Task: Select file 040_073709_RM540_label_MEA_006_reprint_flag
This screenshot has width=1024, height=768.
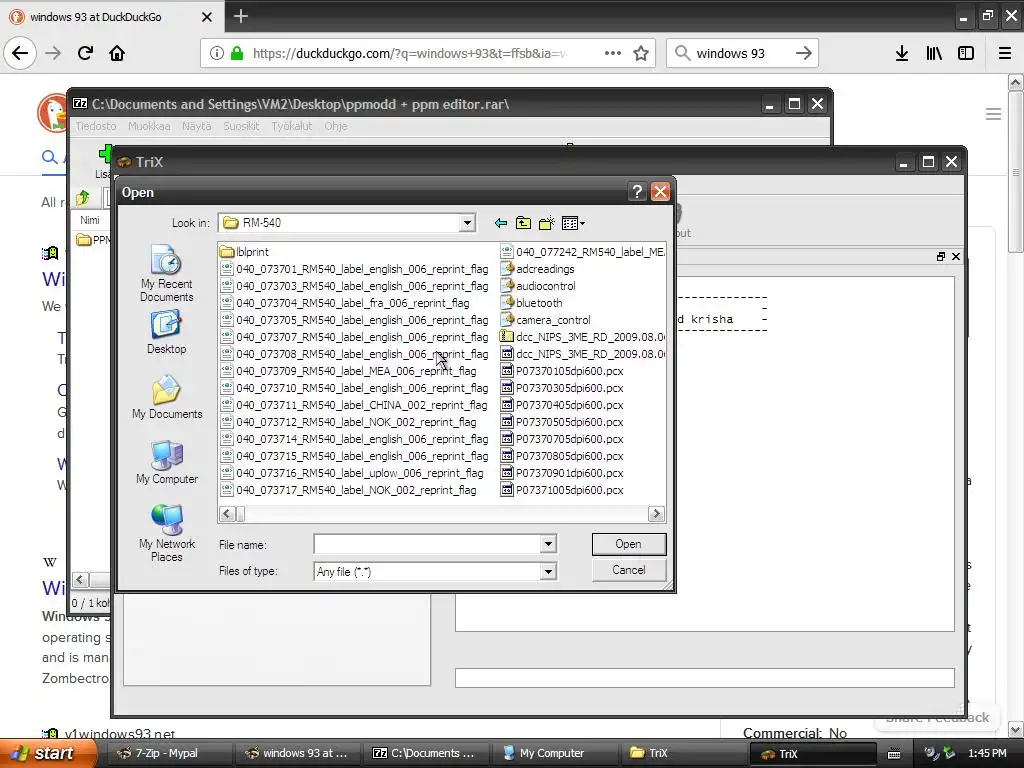Action: pos(349,370)
